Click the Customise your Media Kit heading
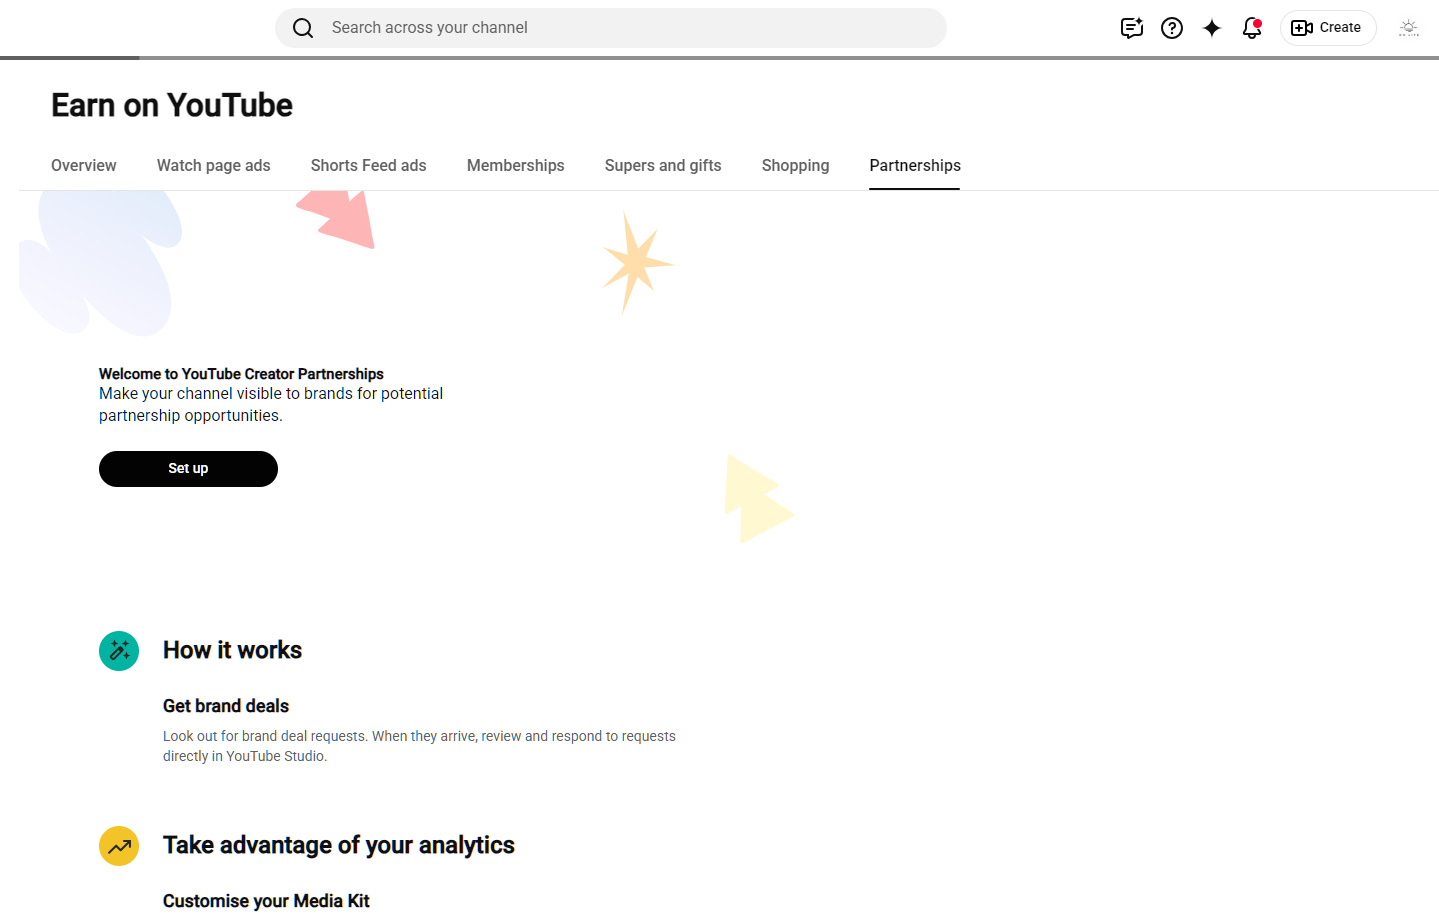Viewport: 1439px width, 920px height. tap(266, 901)
